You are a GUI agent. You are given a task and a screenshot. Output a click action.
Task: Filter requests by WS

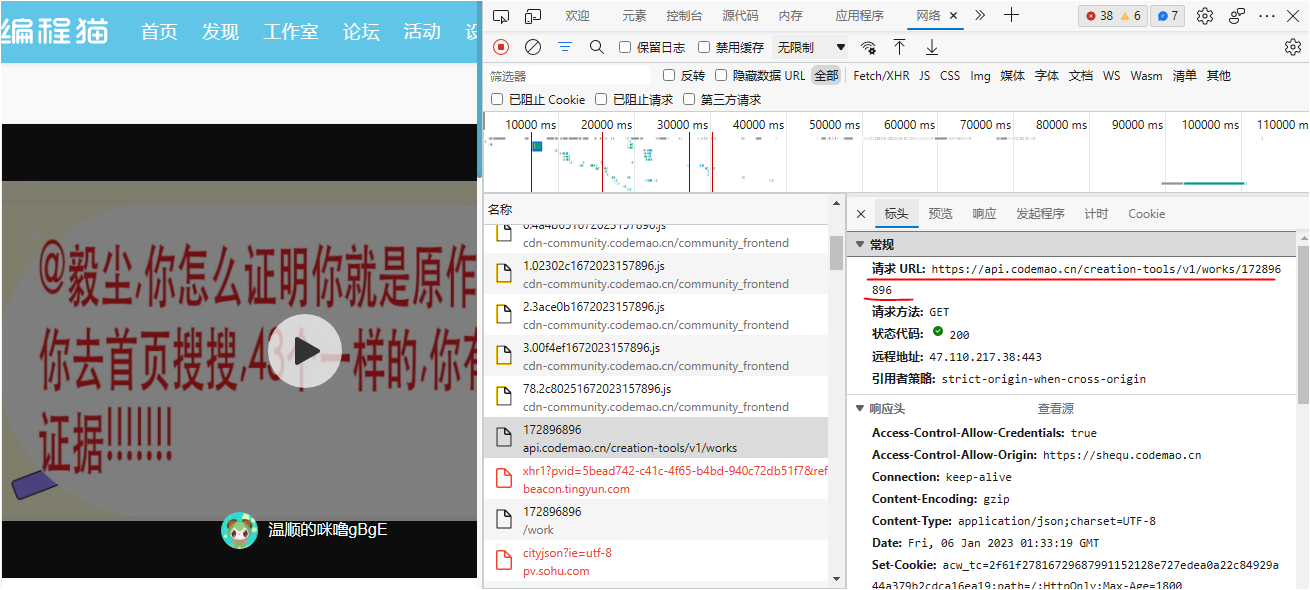[x=1111, y=76]
